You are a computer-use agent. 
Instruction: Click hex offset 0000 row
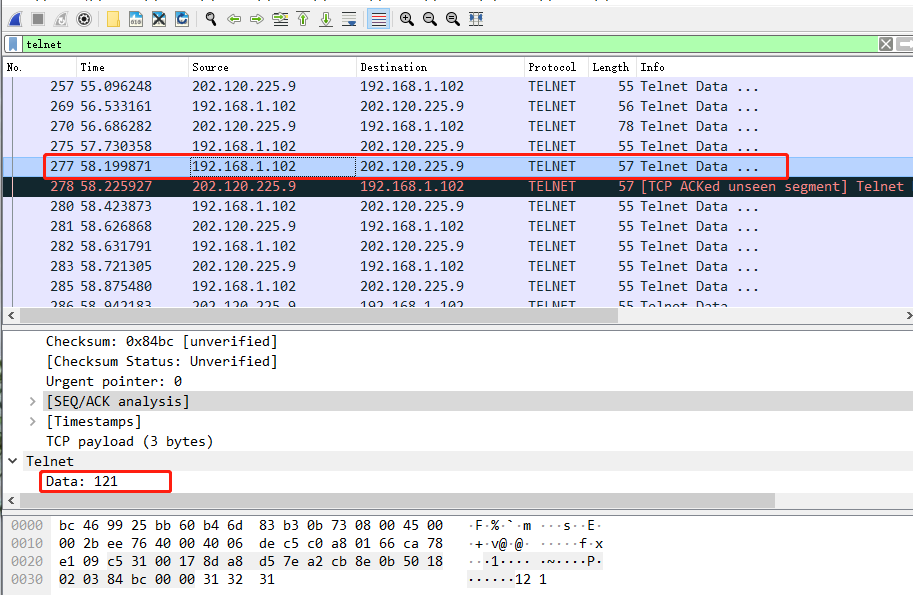(27, 526)
